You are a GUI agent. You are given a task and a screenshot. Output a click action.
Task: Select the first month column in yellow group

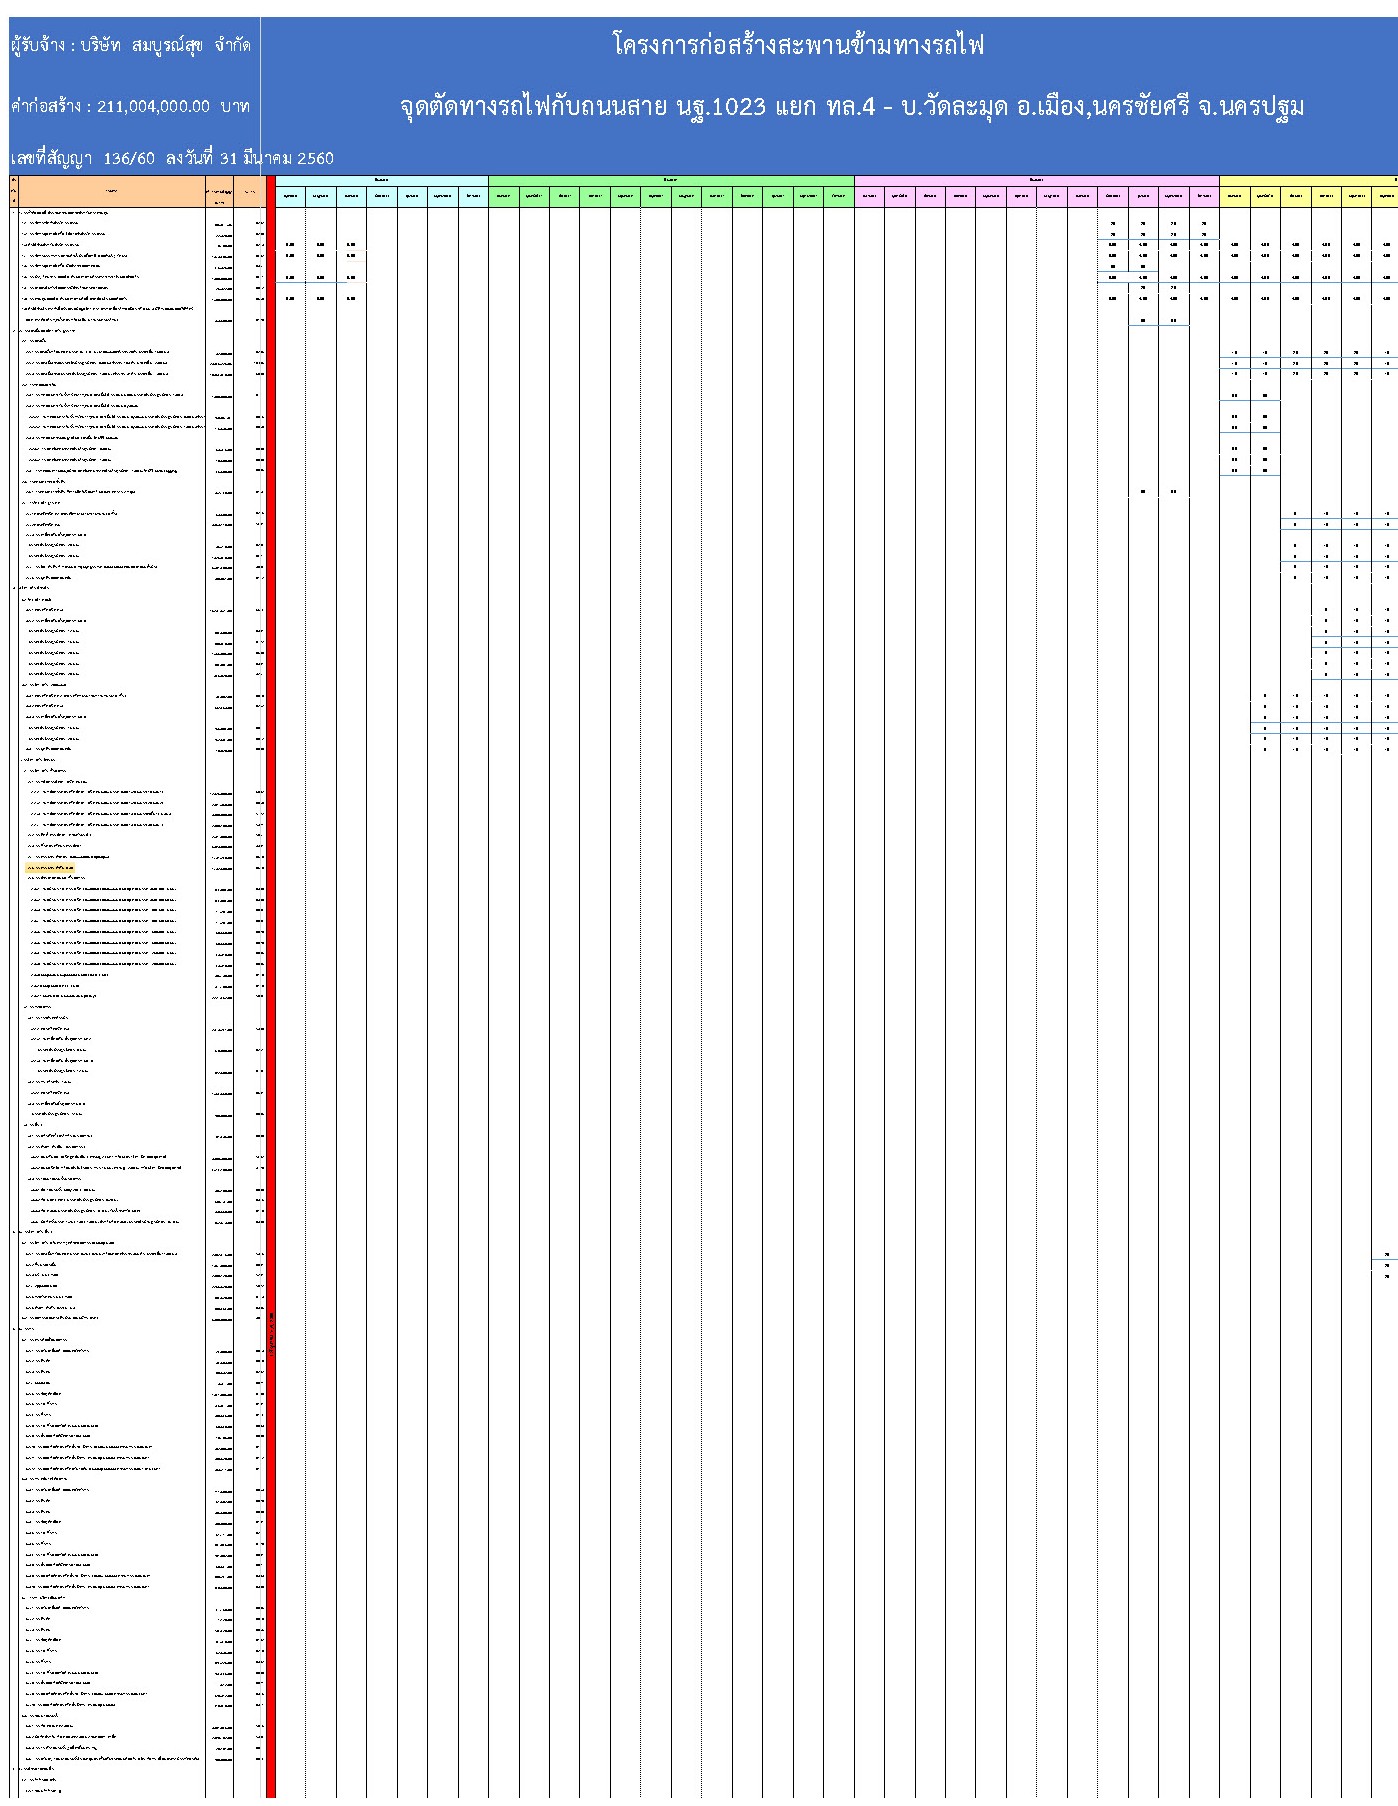1235,196
